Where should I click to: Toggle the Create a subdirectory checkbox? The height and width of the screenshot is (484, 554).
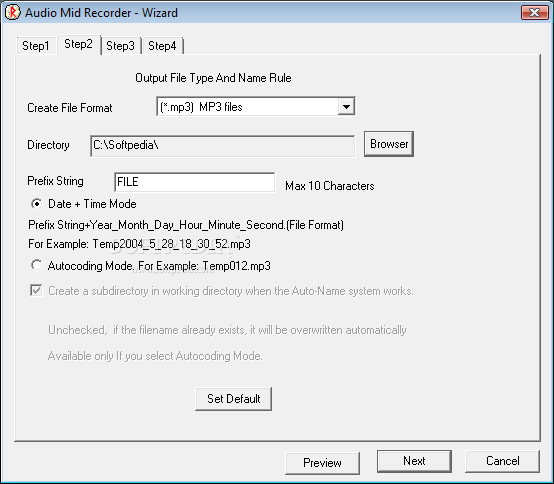tap(36, 291)
